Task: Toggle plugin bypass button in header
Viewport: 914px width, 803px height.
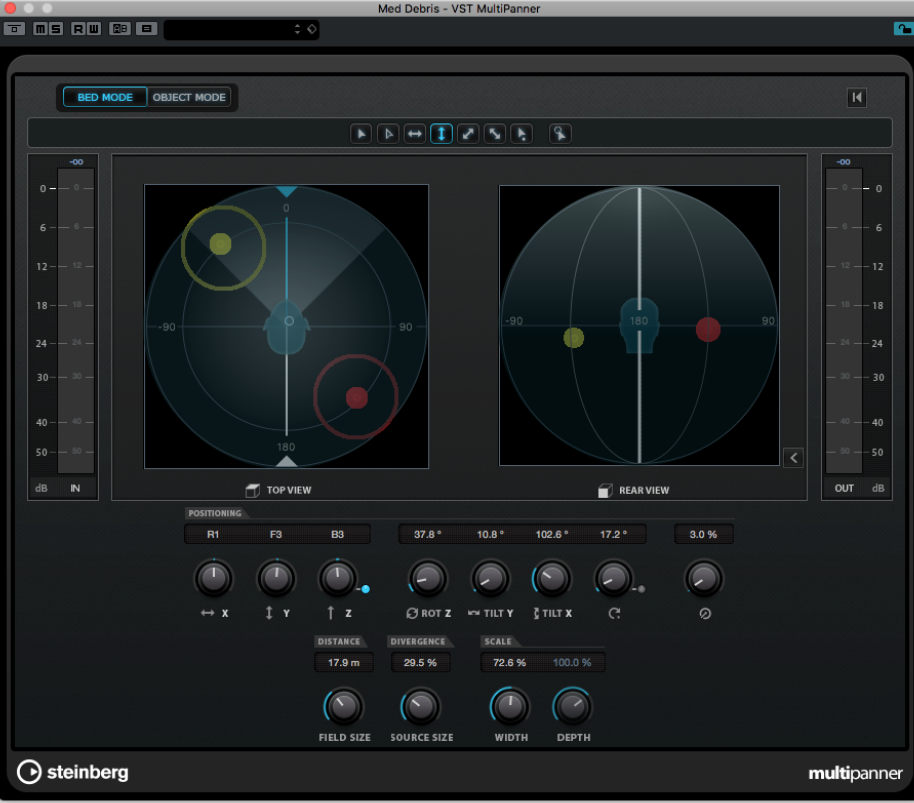Action: pos(15,29)
